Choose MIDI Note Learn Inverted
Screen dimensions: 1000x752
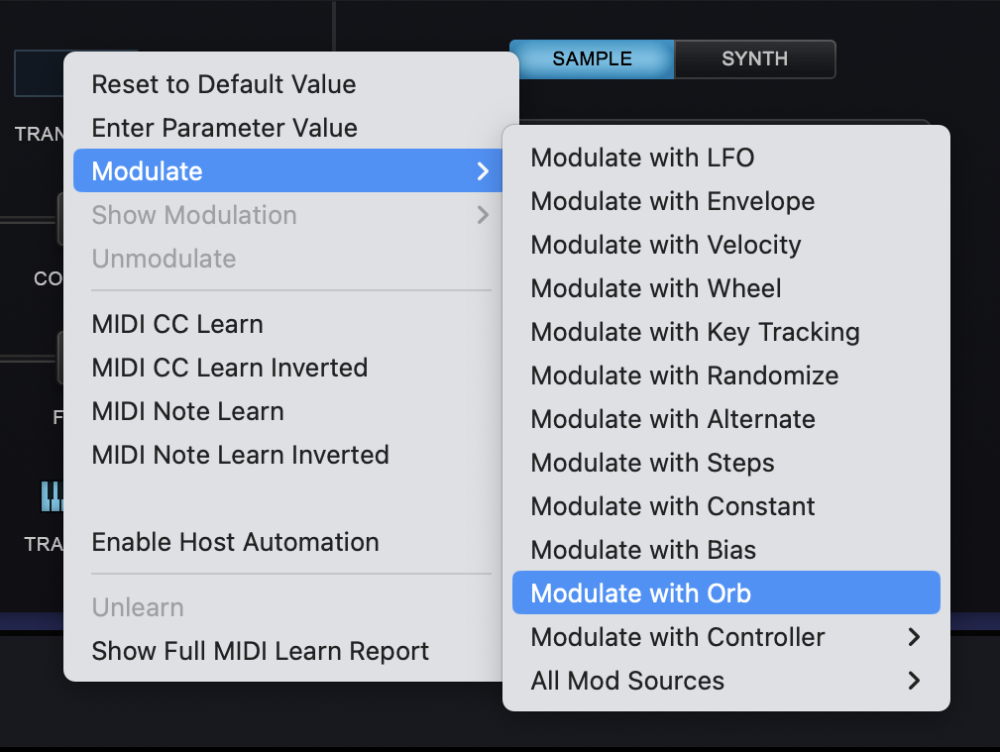tap(240, 455)
